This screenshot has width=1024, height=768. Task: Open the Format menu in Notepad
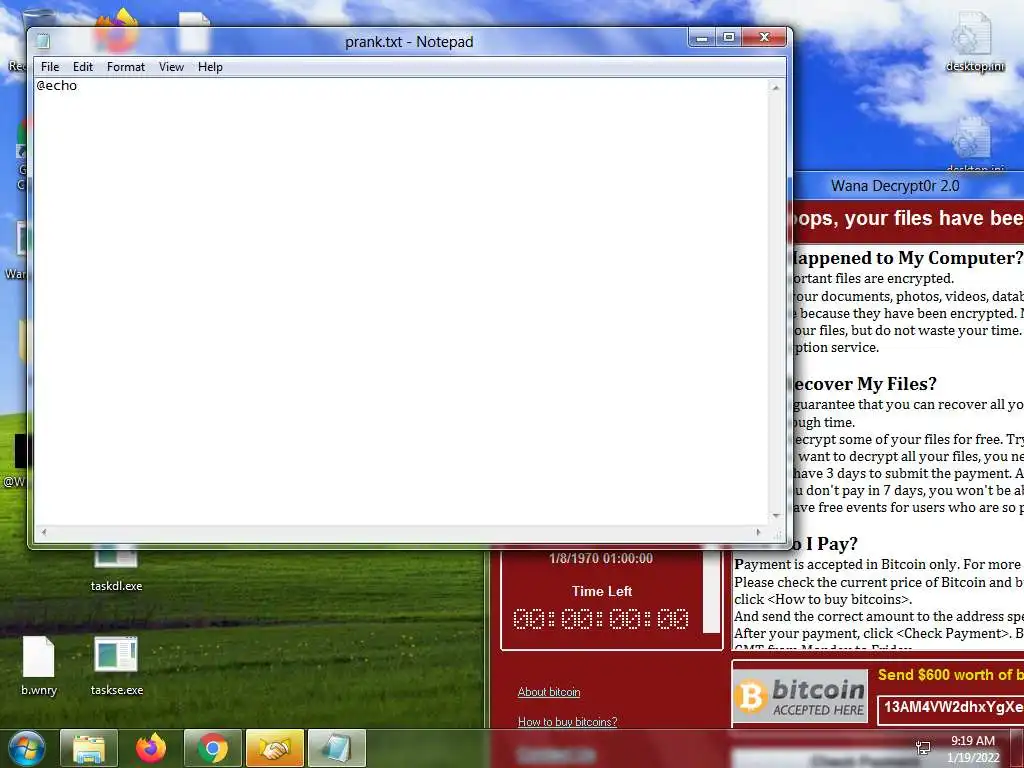(125, 67)
